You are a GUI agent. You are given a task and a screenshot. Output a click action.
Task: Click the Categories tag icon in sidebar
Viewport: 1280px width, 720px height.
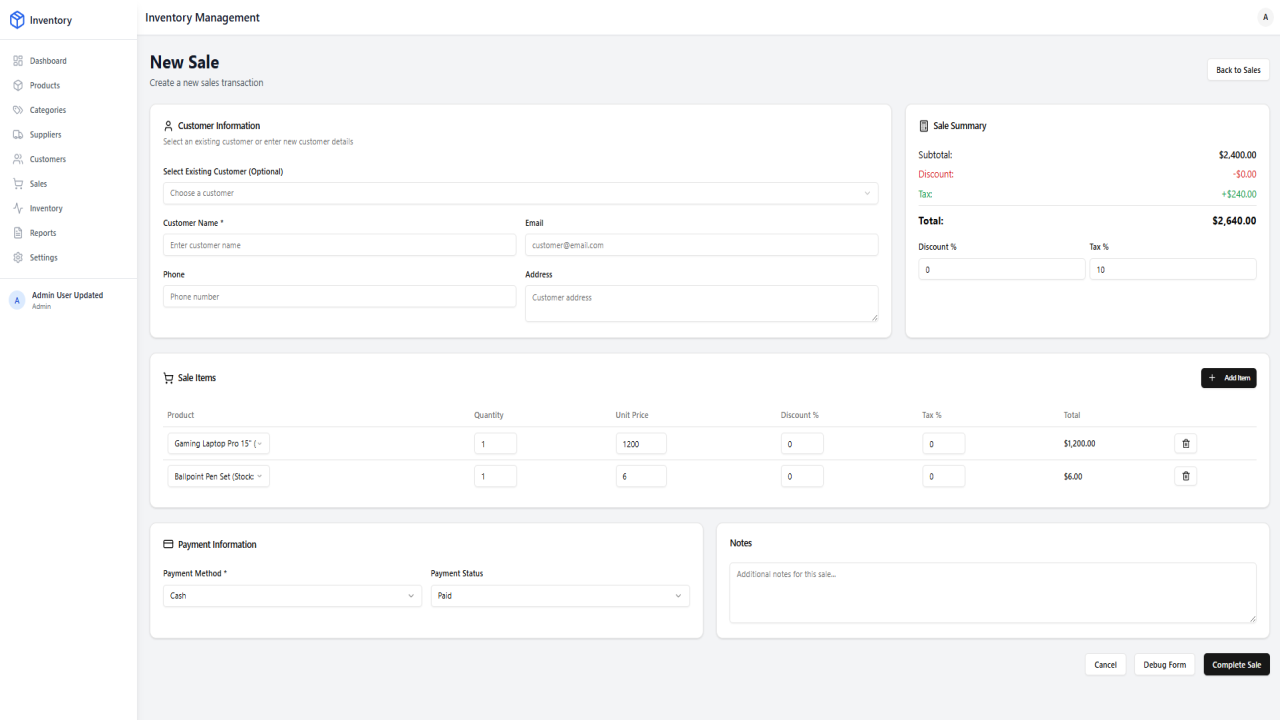18,110
